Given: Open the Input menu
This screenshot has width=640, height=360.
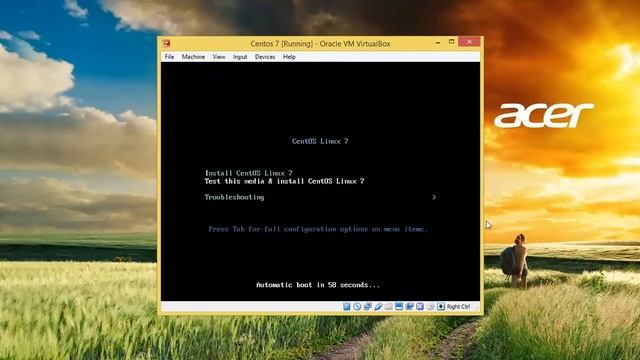Looking at the screenshot, I should point(240,57).
